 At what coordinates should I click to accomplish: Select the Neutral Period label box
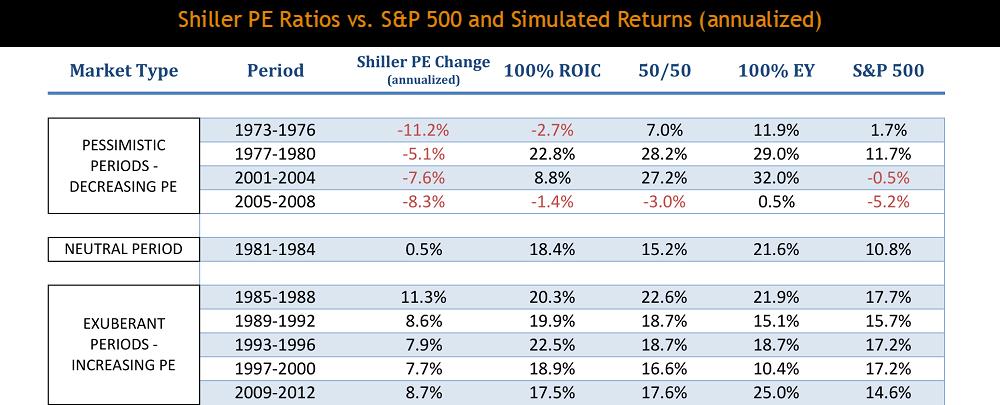point(124,248)
